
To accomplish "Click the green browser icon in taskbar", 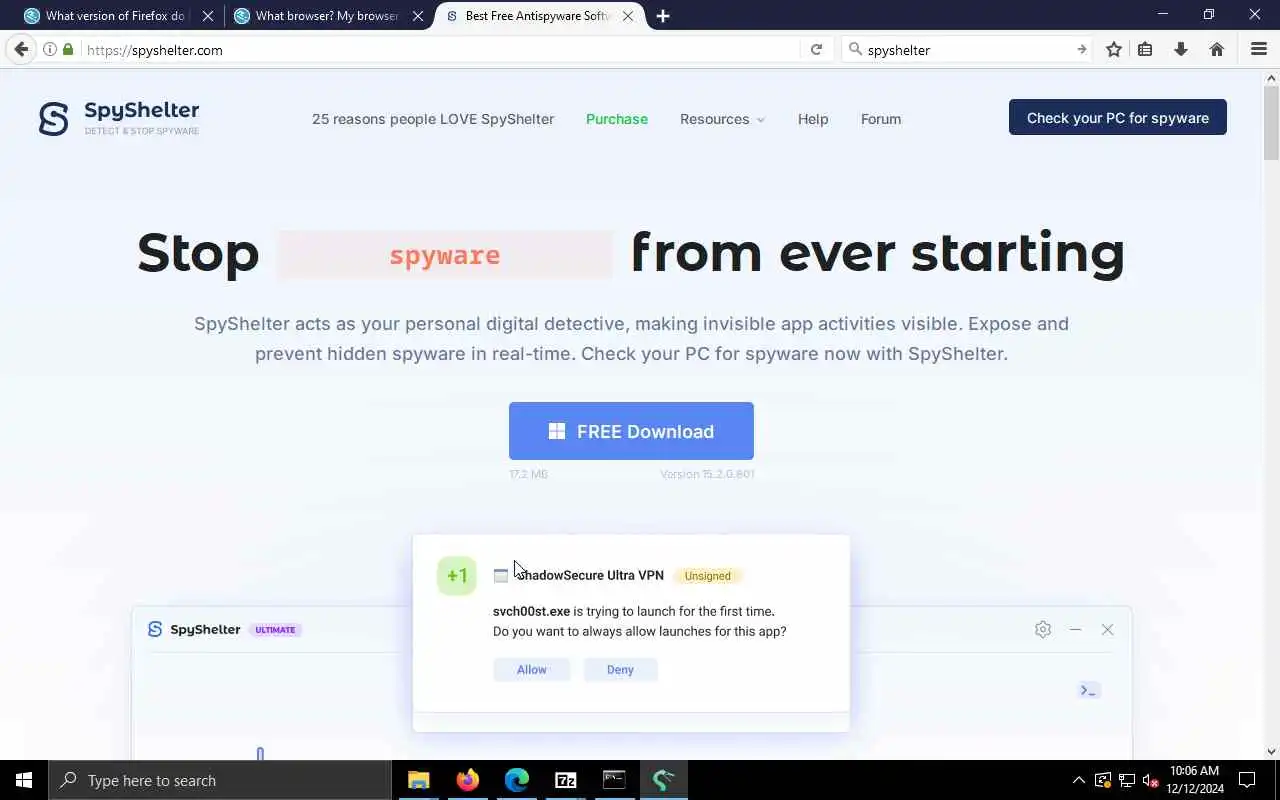I will pyautogui.click(x=663, y=780).
